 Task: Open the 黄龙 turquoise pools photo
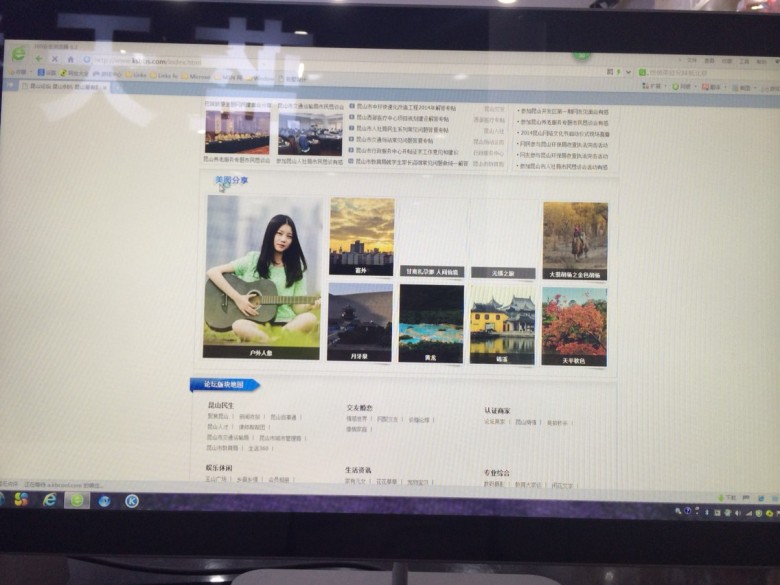(431, 324)
